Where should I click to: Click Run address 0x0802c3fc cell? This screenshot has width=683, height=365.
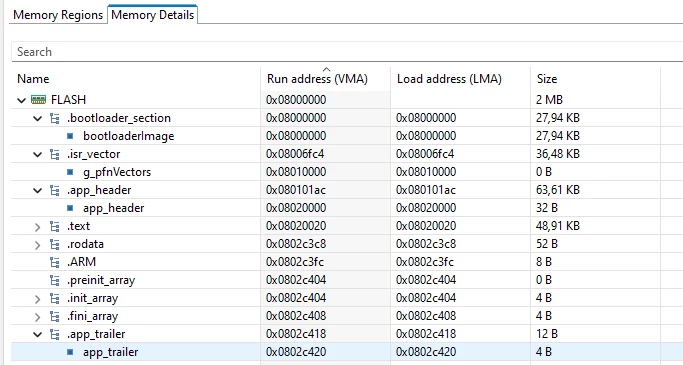pos(295,262)
